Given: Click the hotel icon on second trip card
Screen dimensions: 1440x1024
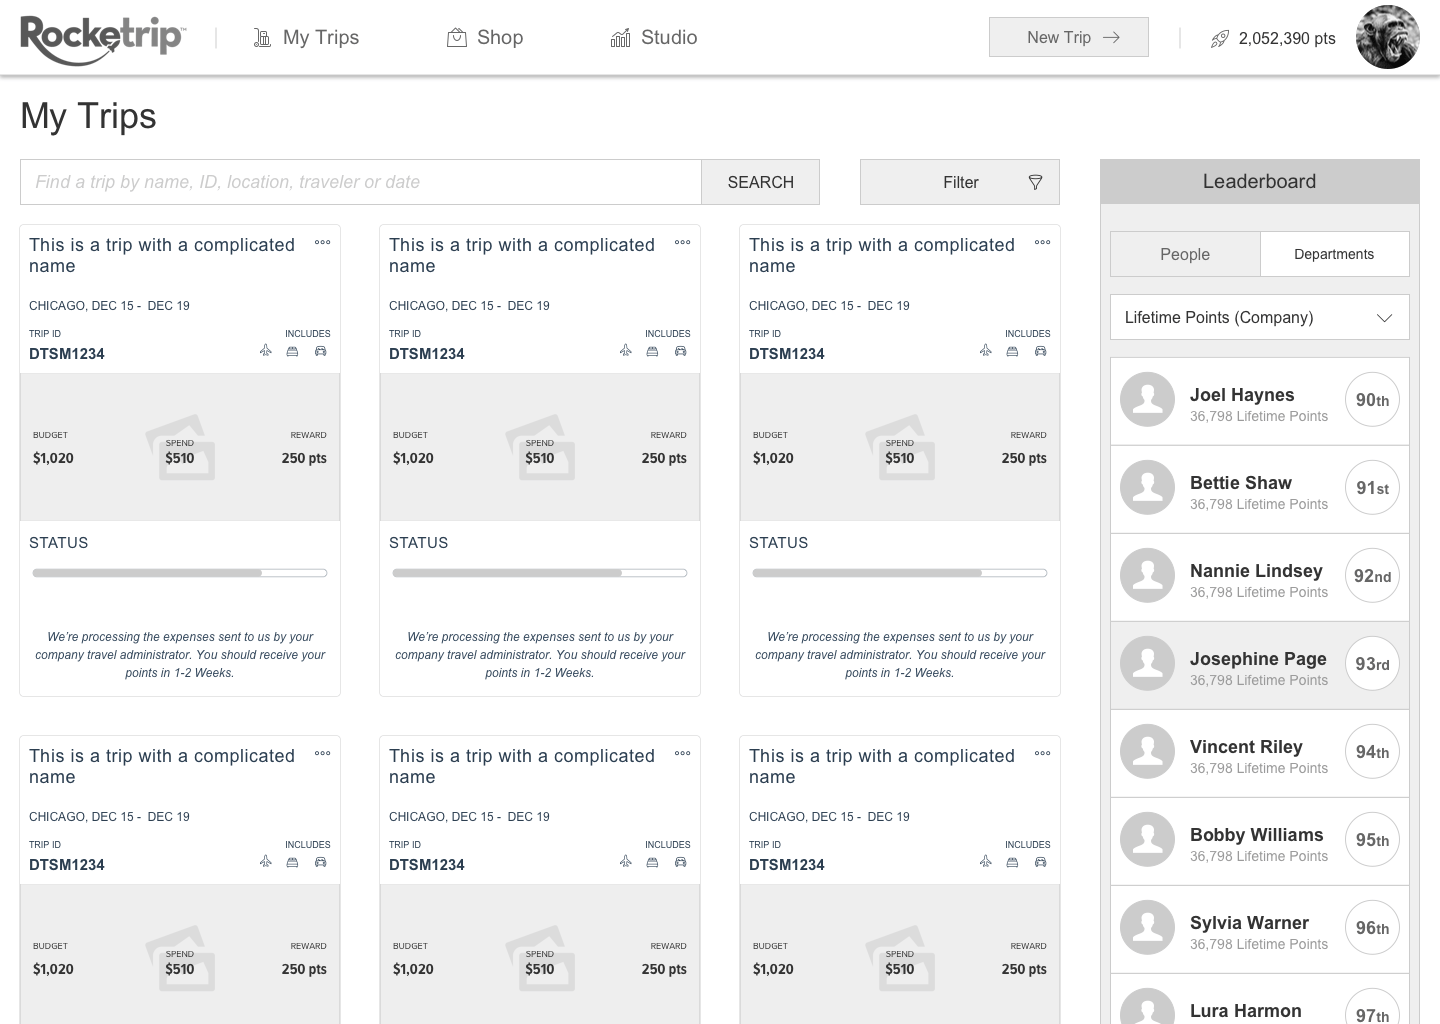Looking at the screenshot, I should click(652, 351).
